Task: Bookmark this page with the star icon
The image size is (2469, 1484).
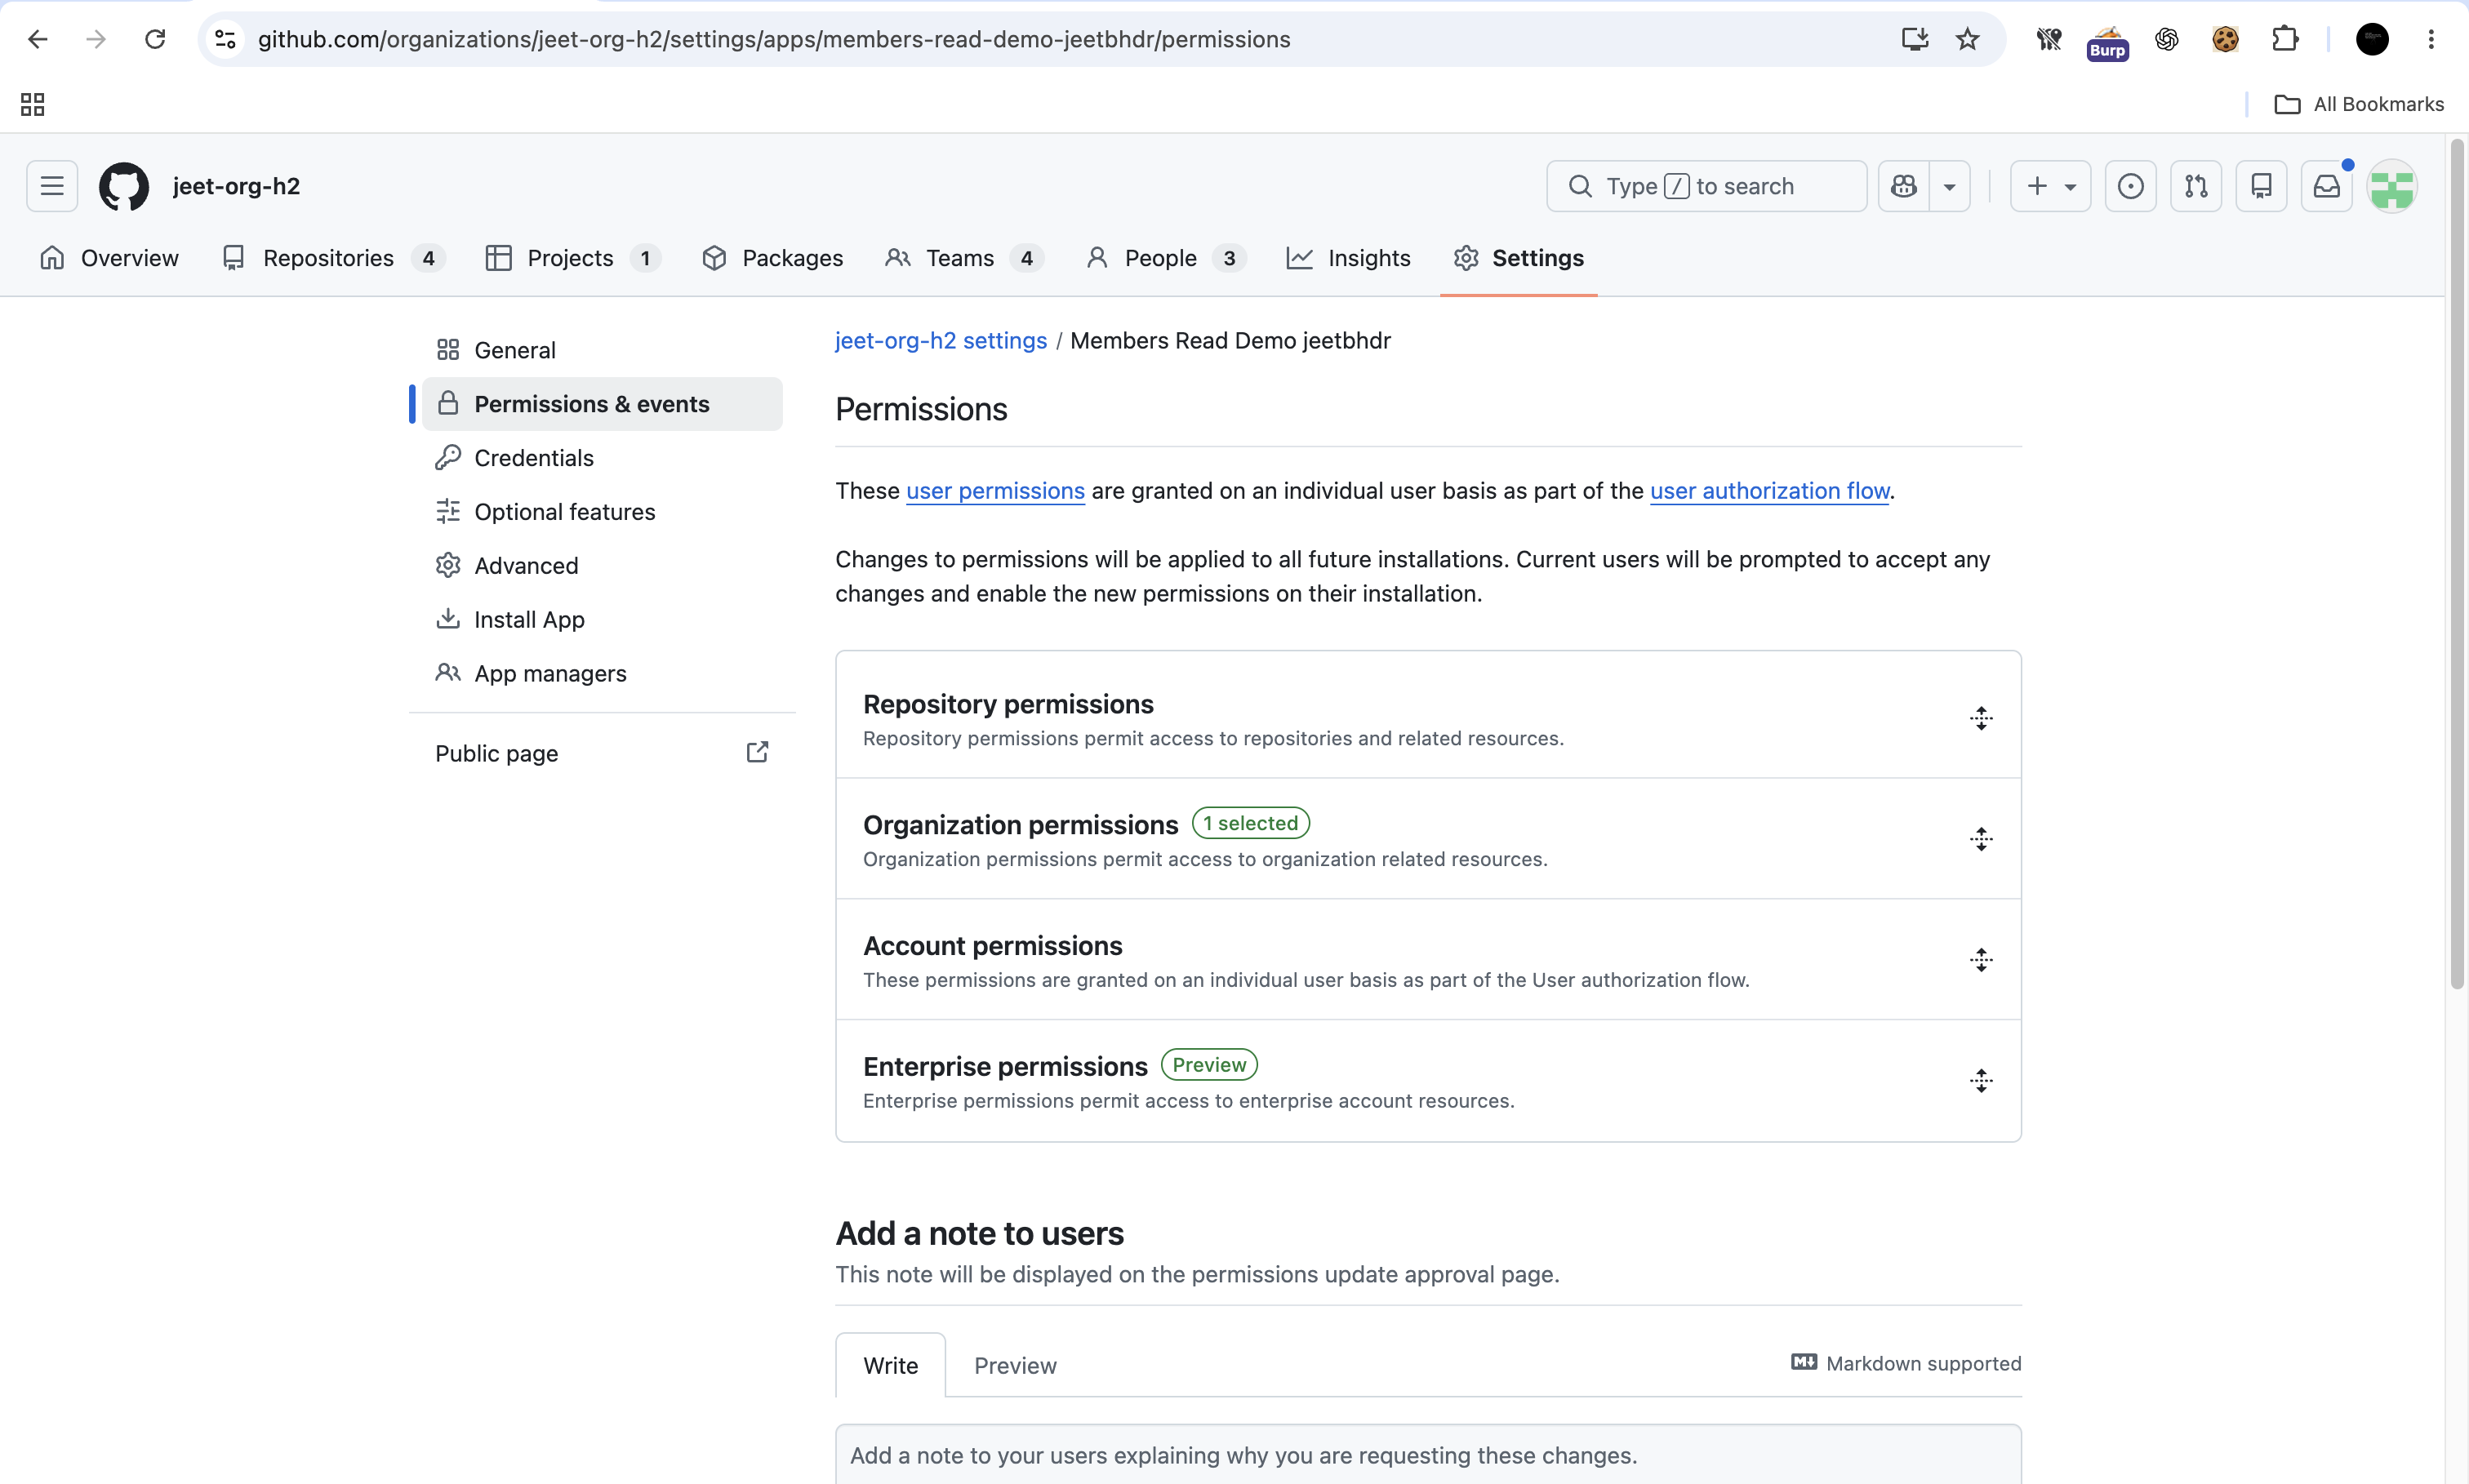Action: click(1967, 39)
